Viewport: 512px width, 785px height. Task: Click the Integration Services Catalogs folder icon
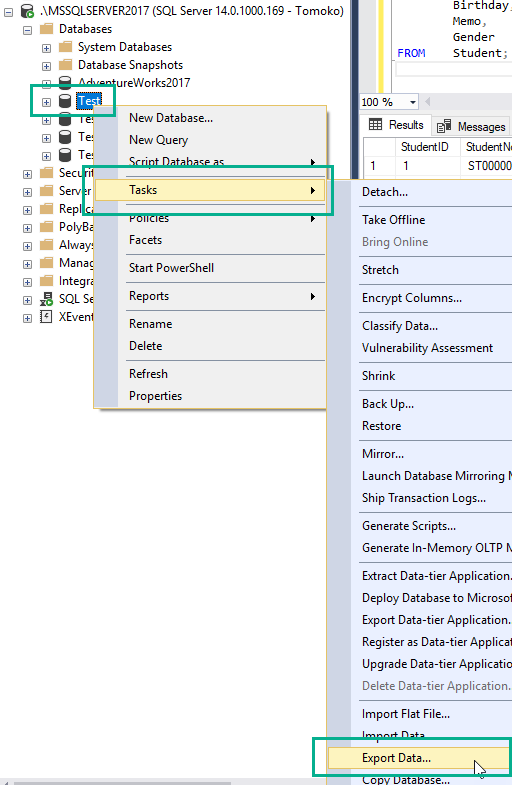pos(47,281)
